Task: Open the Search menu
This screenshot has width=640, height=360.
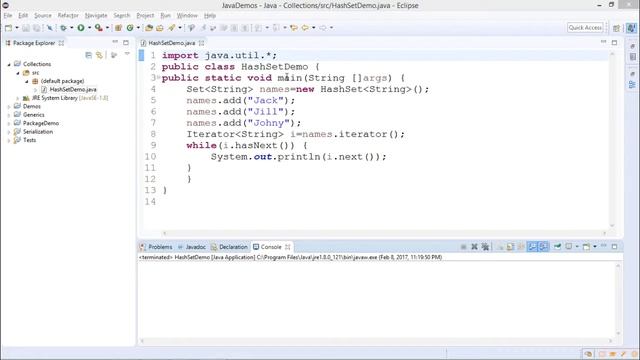Action: coord(122,16)
